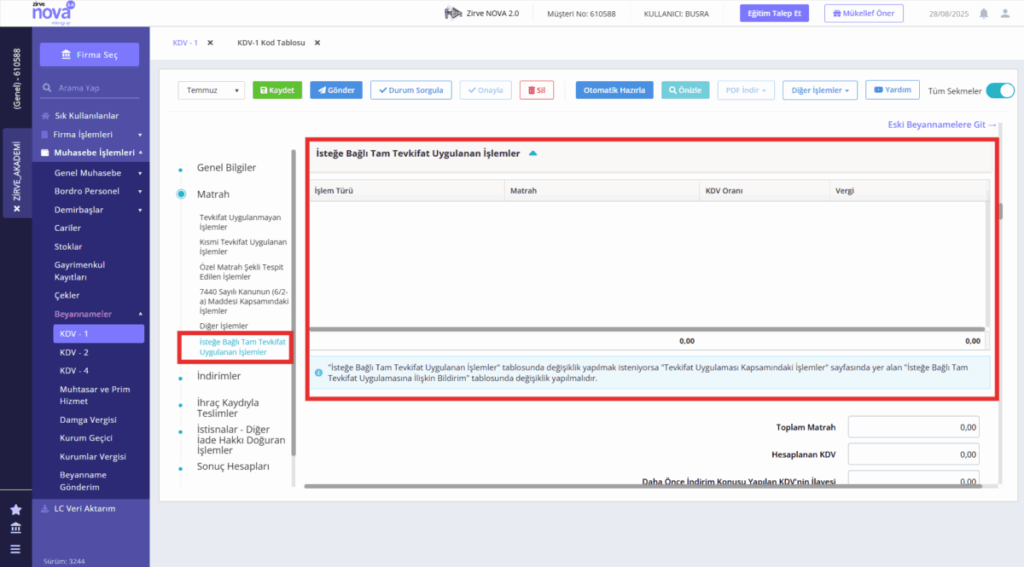This screenshot has width=1024, height=567.
Task: Open the PDF İndir dropdown
Action: pyautogui.click(x=746, y=90)
